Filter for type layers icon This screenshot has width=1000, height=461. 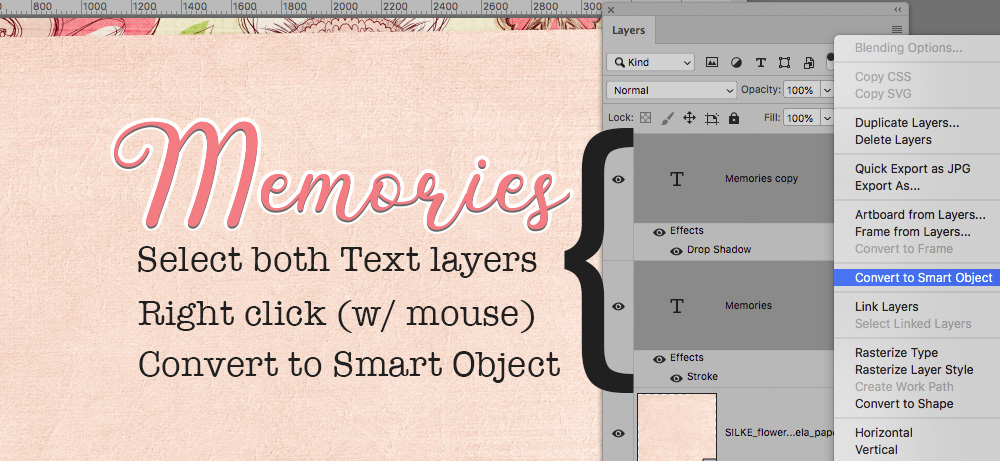[x=760, y=62]
